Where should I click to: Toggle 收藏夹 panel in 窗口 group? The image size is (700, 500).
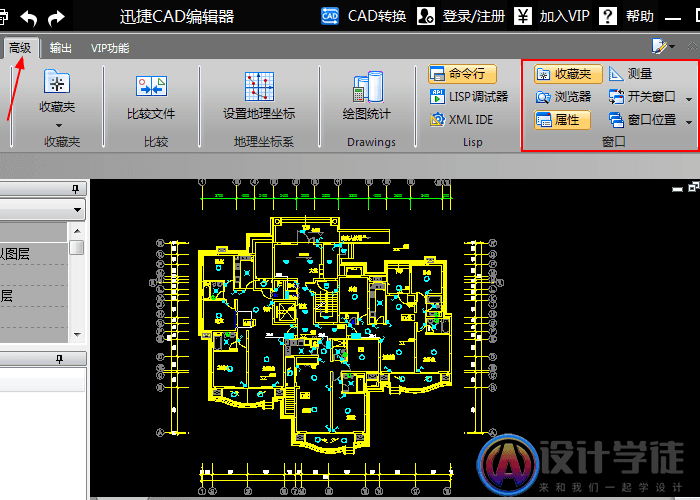[568, 74]
